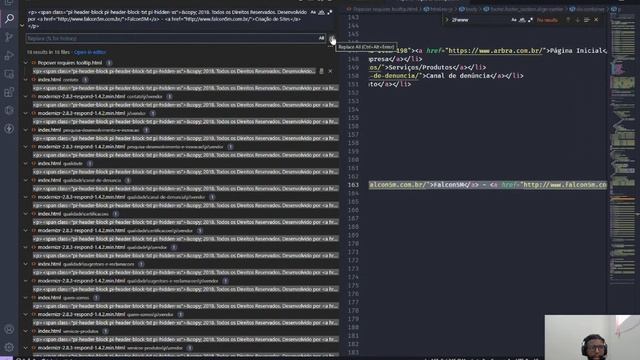This screenshot has width=640, height=360.
Task: Go to next match in editor find widget
Action: pyautogui.click(x=577, y=20)
